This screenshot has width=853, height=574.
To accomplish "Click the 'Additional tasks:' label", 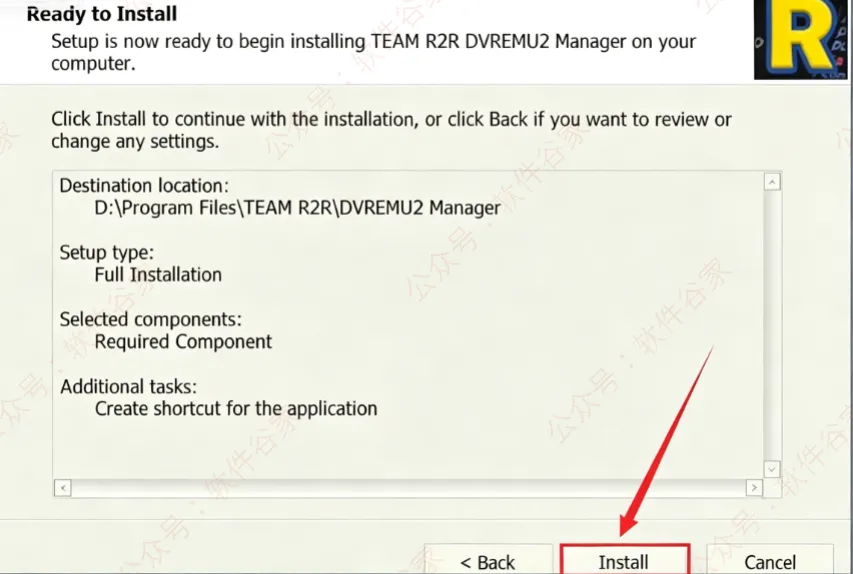I will click(x=128, y=386).
